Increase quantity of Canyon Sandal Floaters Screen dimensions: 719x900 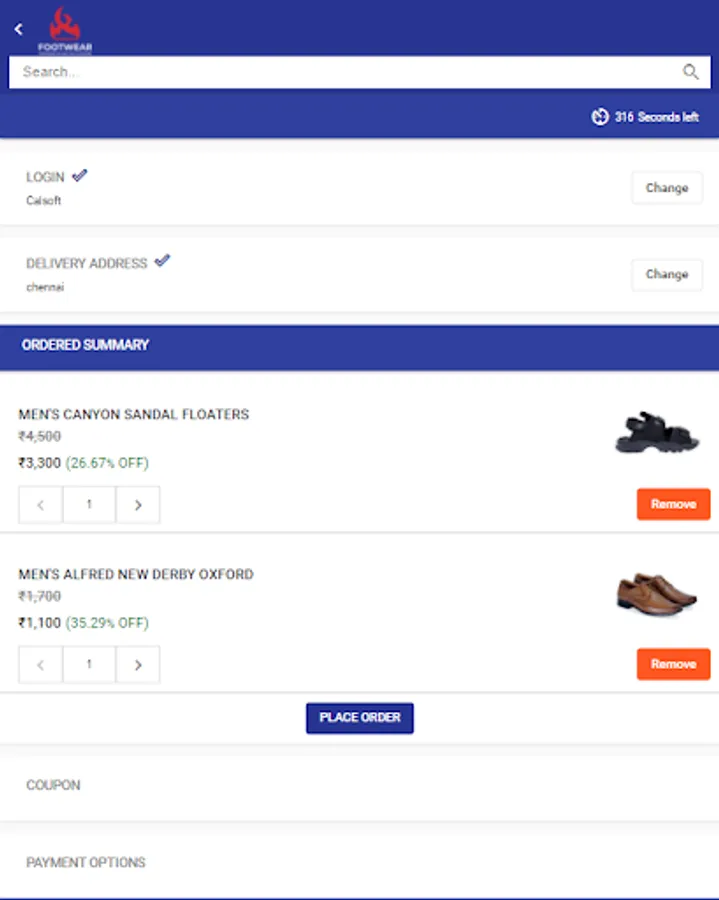click(x=138, y=505)
